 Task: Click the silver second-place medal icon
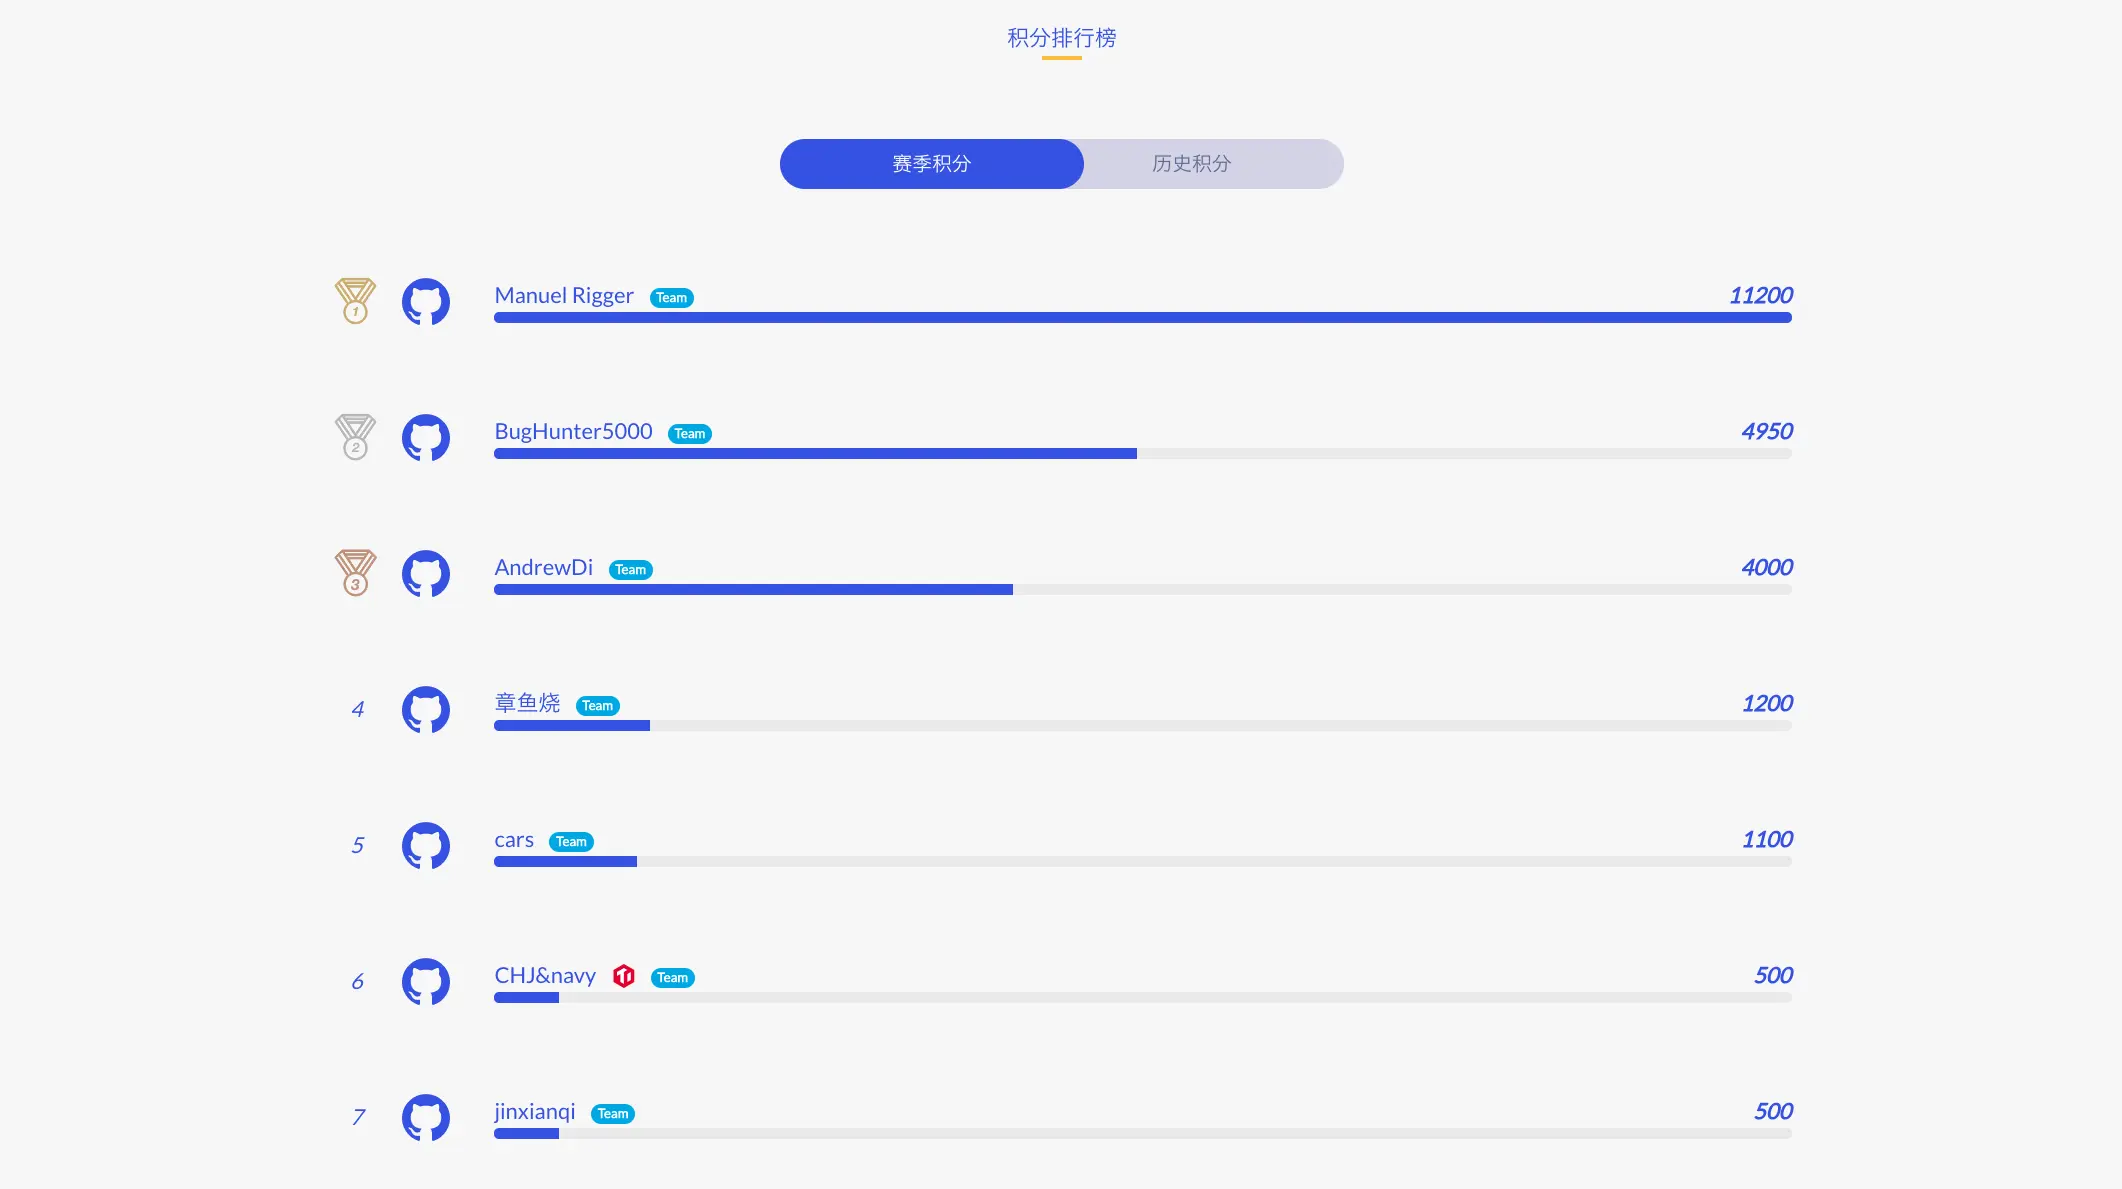click(355, 437)
